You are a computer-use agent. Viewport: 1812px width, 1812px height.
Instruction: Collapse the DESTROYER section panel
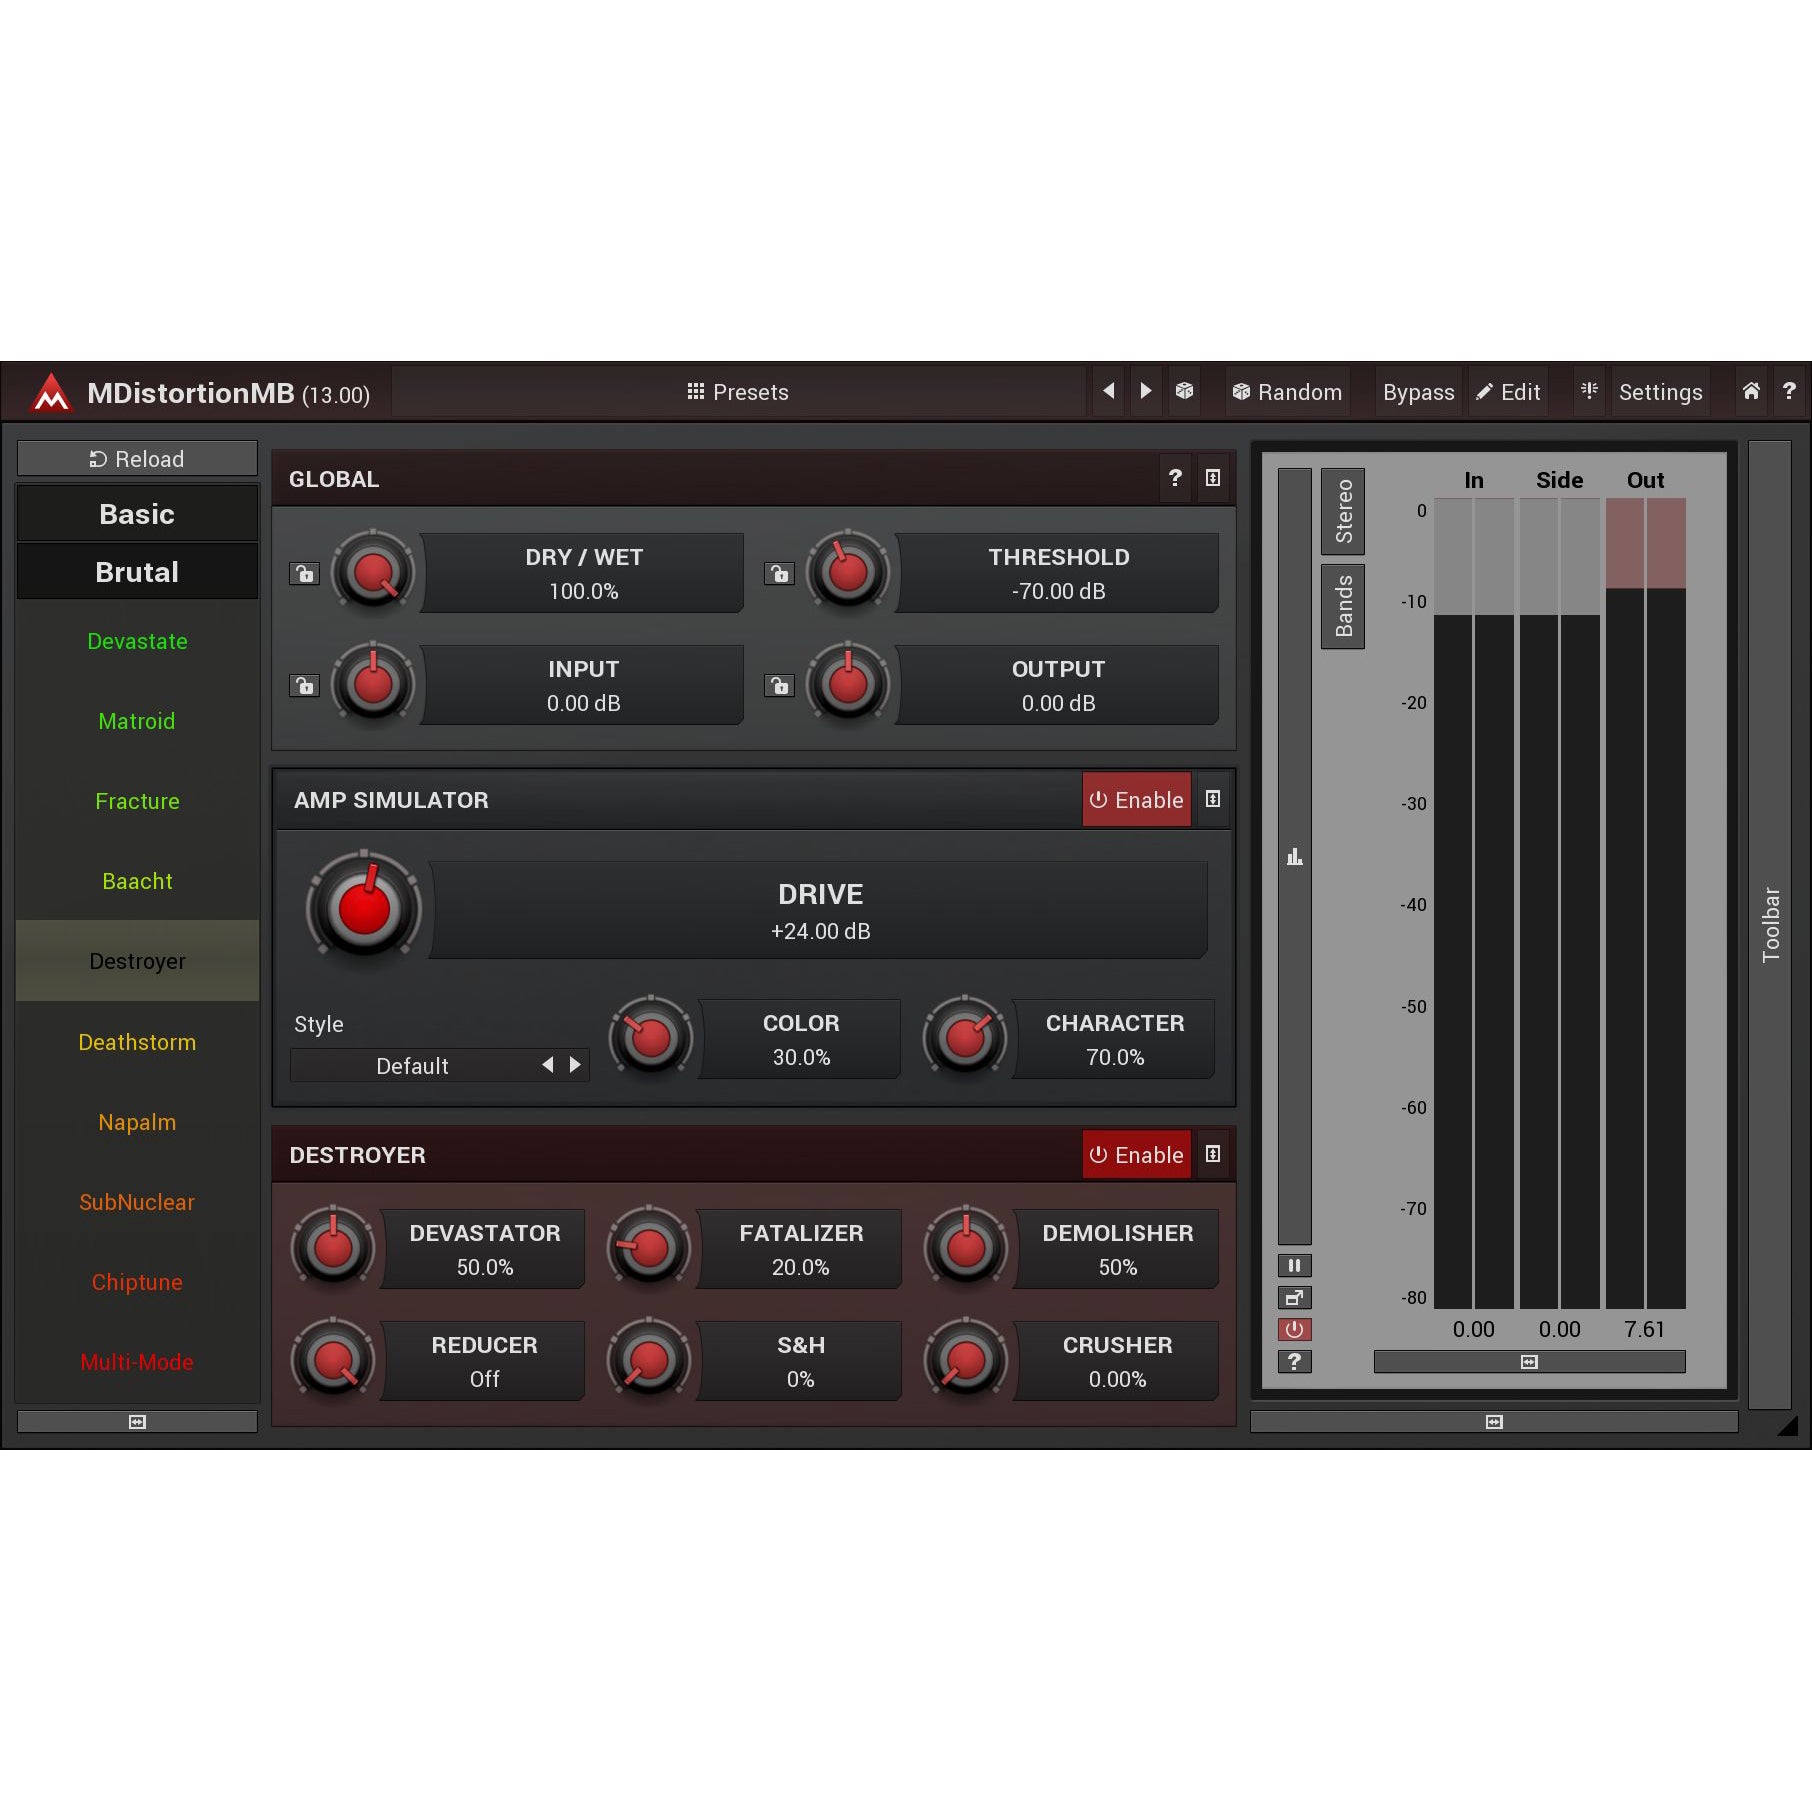1213,1155
